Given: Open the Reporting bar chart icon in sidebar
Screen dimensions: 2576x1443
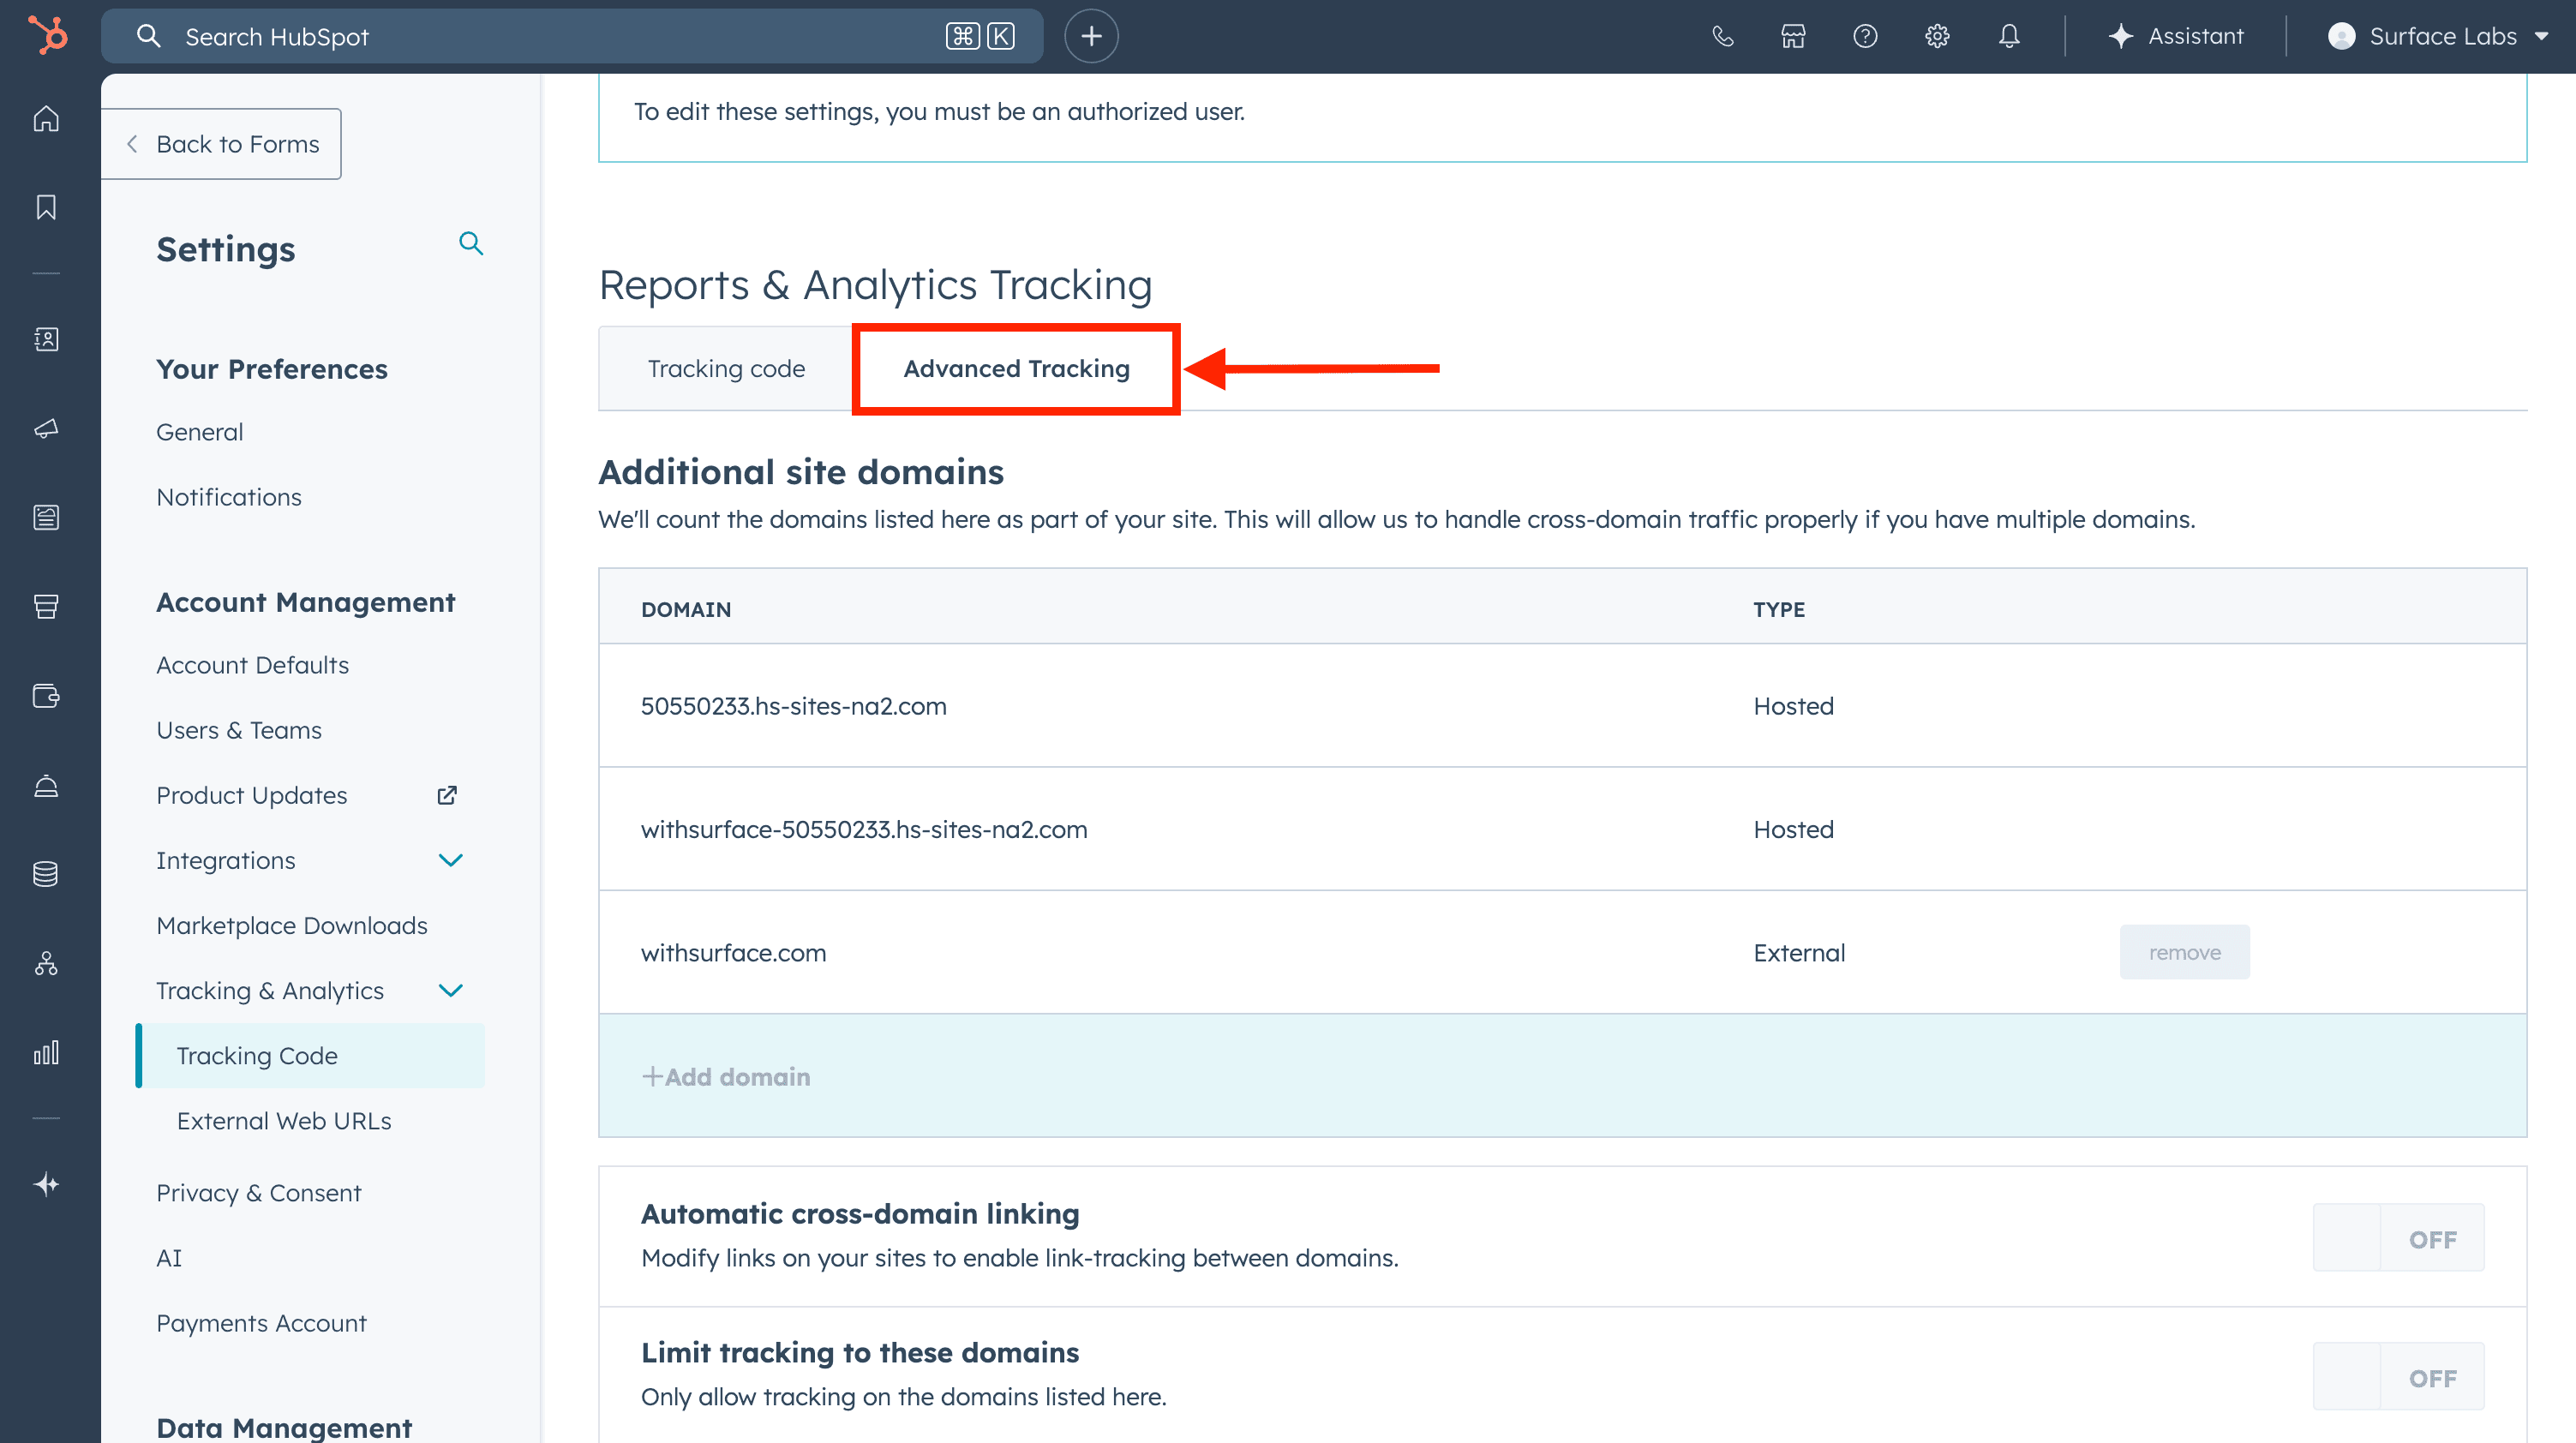Looking at the screenshot, I should click(x=46, y=1052).
